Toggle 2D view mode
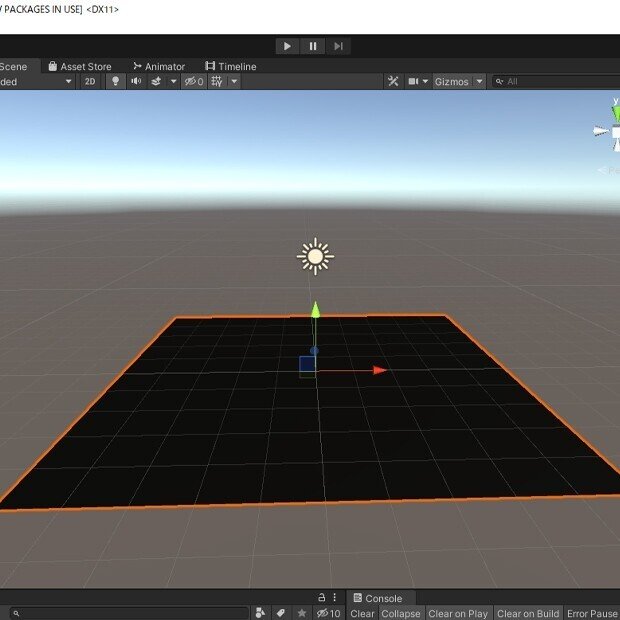Image resolution: width=620 pixels, height=620 pixels. point(90,81)
